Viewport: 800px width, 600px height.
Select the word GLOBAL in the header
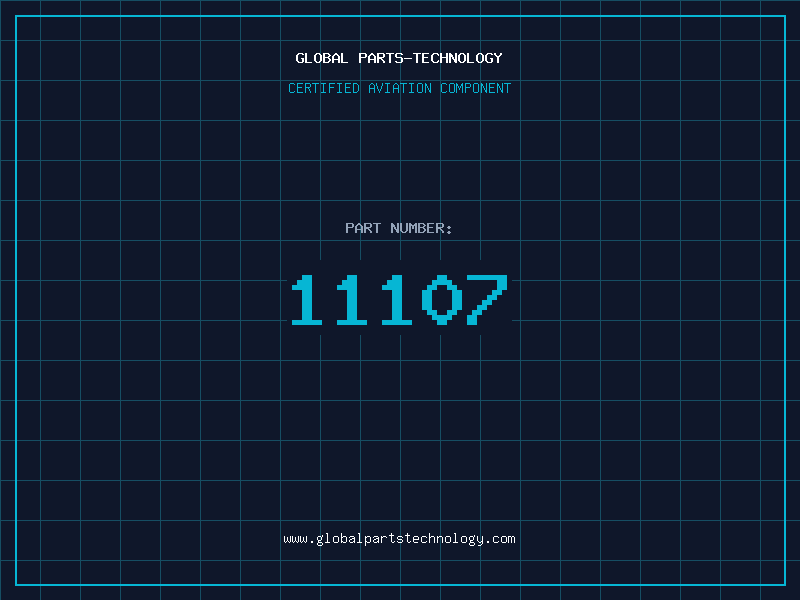[322, 58]
